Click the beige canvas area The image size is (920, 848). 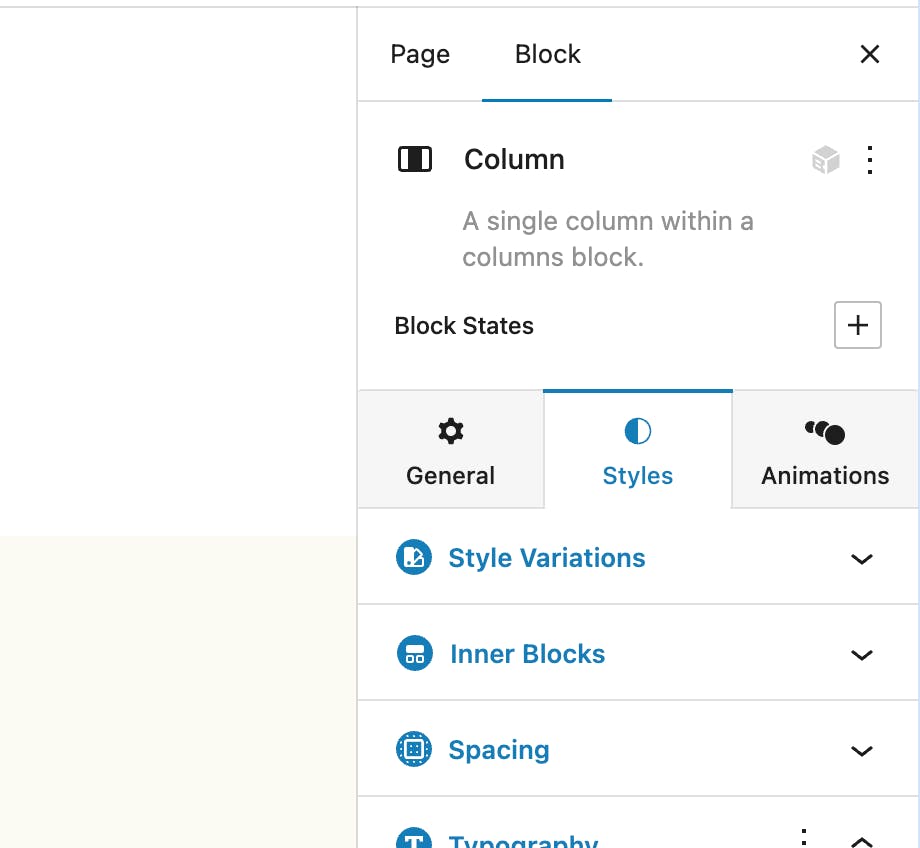pos(178,690)
